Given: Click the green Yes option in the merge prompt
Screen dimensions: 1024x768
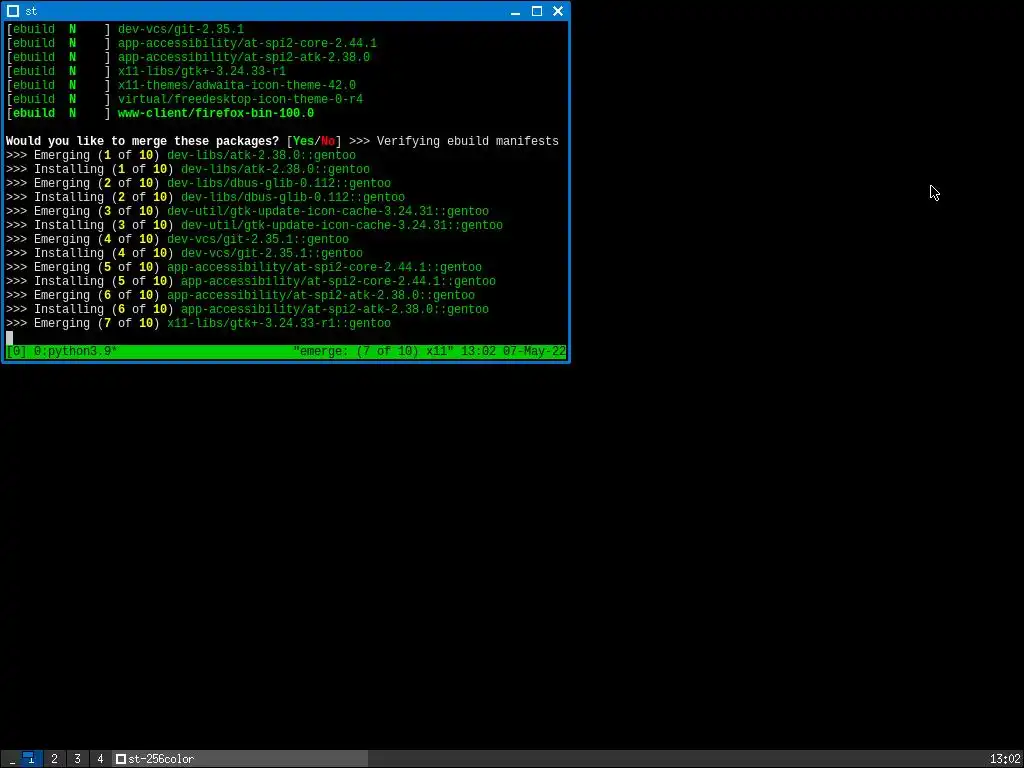Looking at the screenshot, I should click(x=304, y=141).
